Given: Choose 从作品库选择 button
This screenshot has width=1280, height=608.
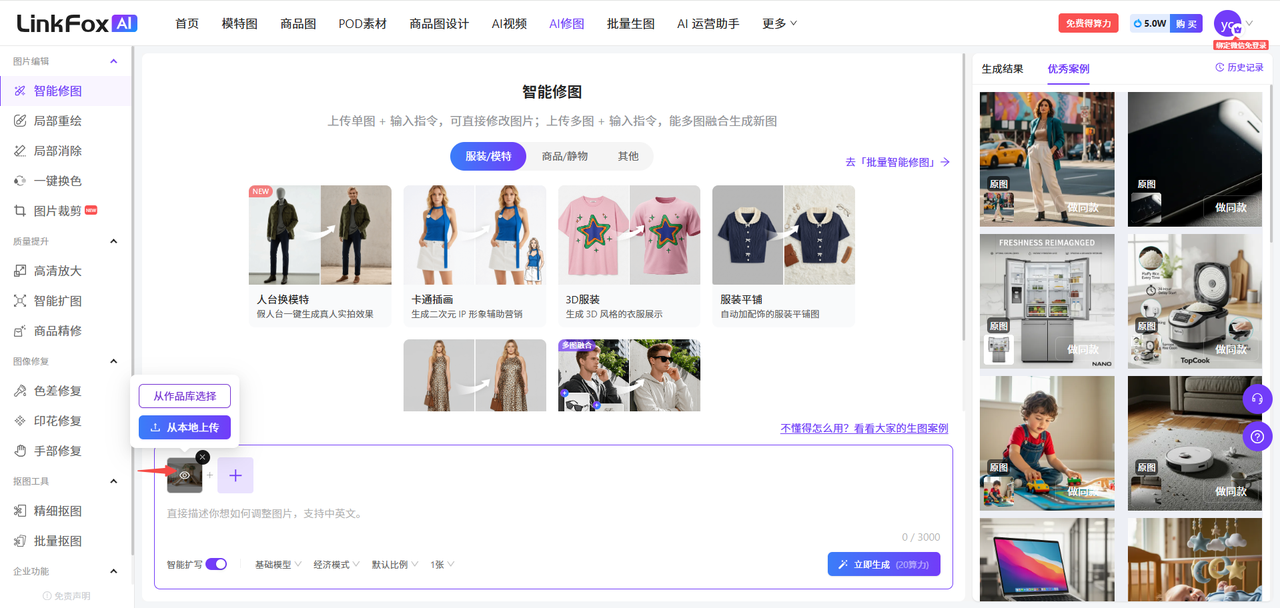Looking at the screenshot, I should [185, 396].
